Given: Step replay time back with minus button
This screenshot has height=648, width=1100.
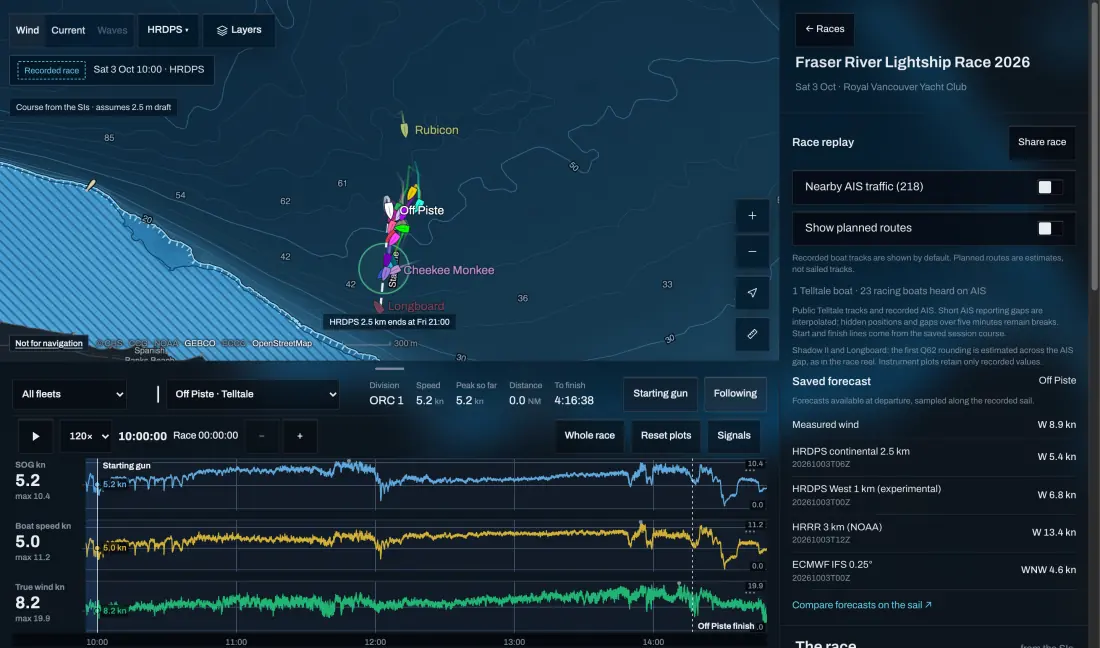Looking at the screenshot, I should point(262,436).
